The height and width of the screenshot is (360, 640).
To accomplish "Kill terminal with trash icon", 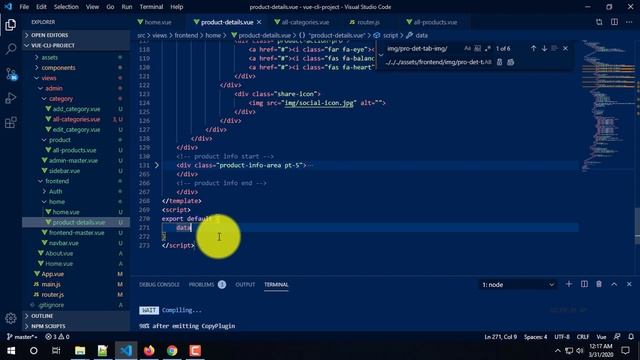I will click(599, 284).
